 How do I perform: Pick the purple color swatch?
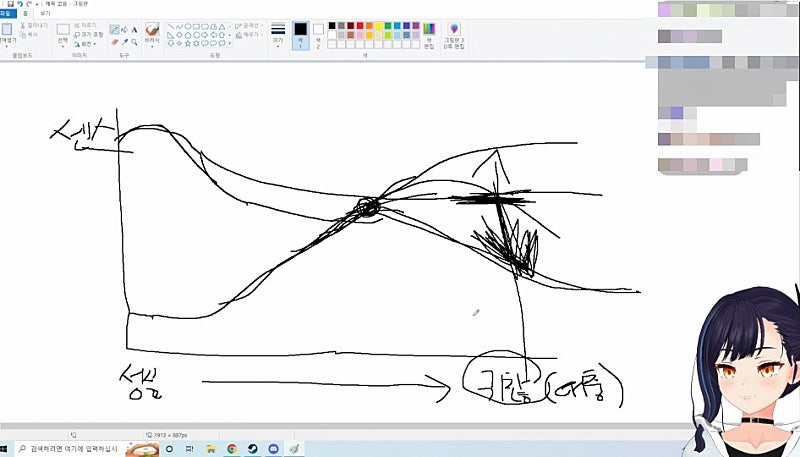tap(416, 26)
